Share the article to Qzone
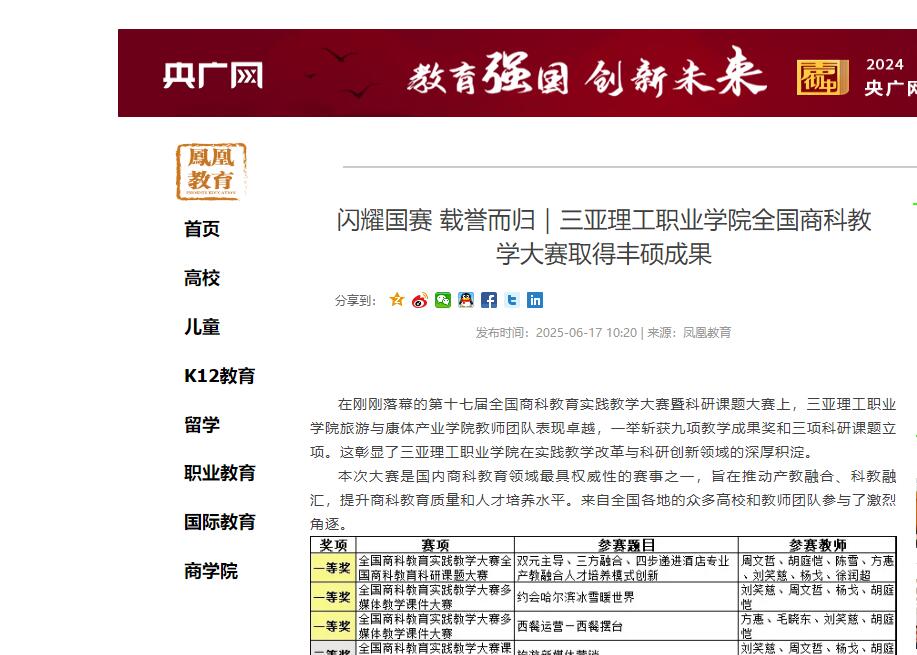 396,300
